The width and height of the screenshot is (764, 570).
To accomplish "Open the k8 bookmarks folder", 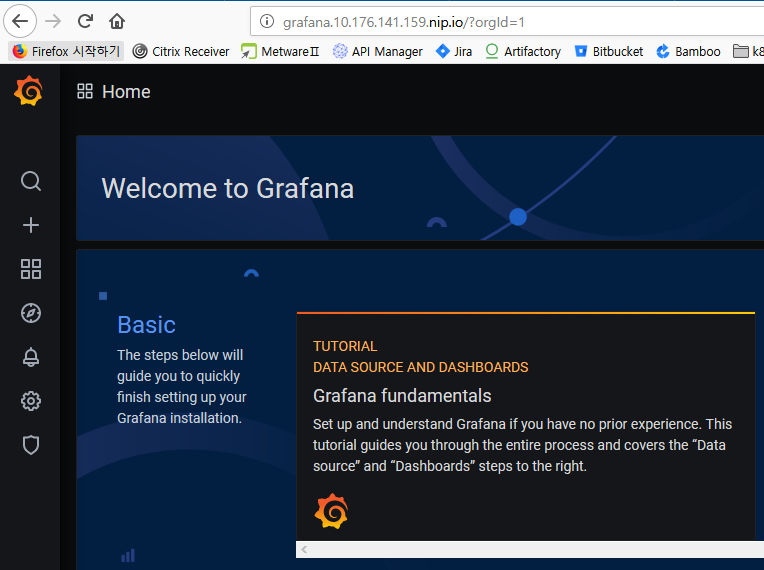I will click(748, 51).
